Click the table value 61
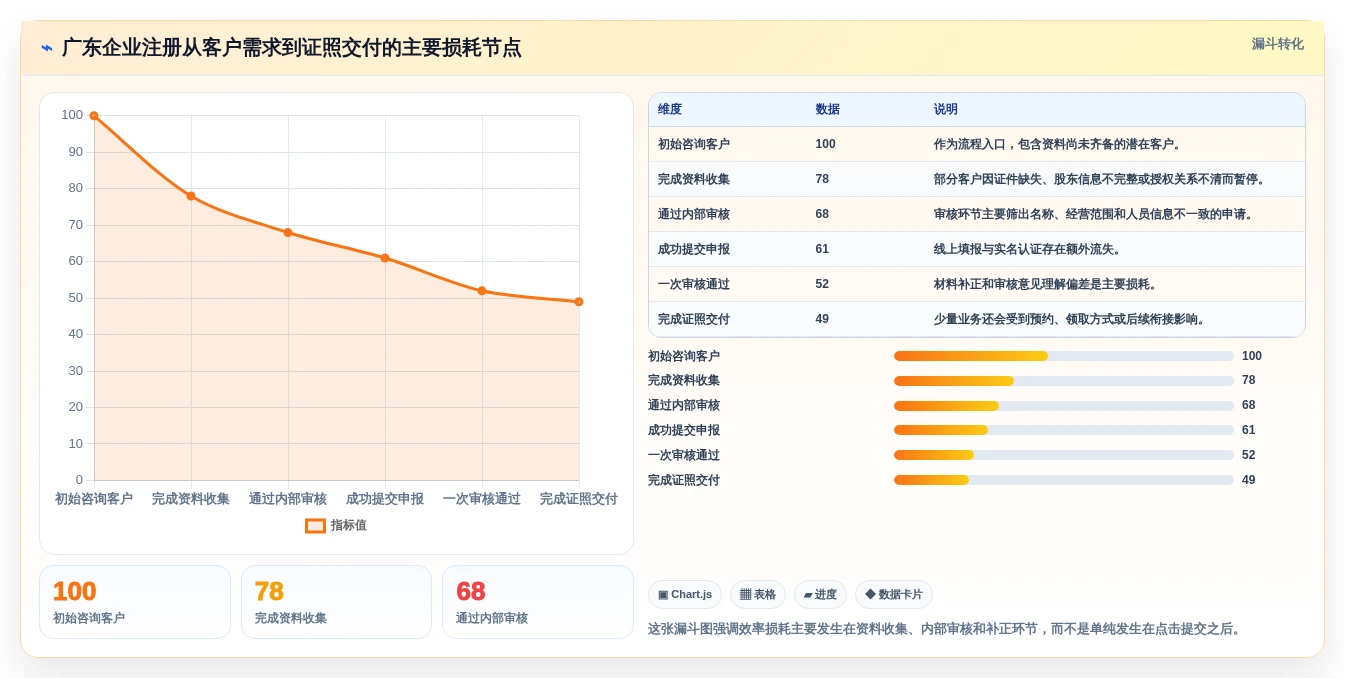1345x678 pixels. (x=822, y=249)
